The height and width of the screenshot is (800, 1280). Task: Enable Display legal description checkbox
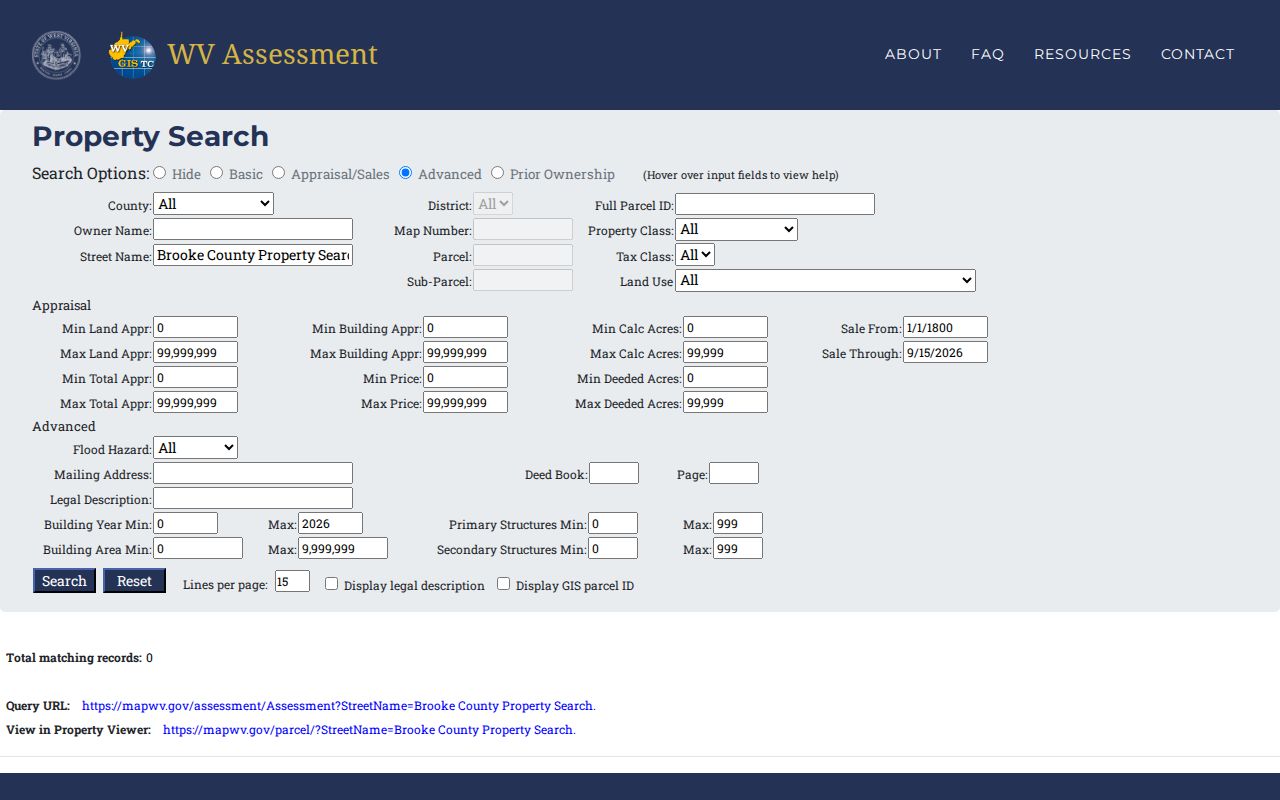[332, 584]
